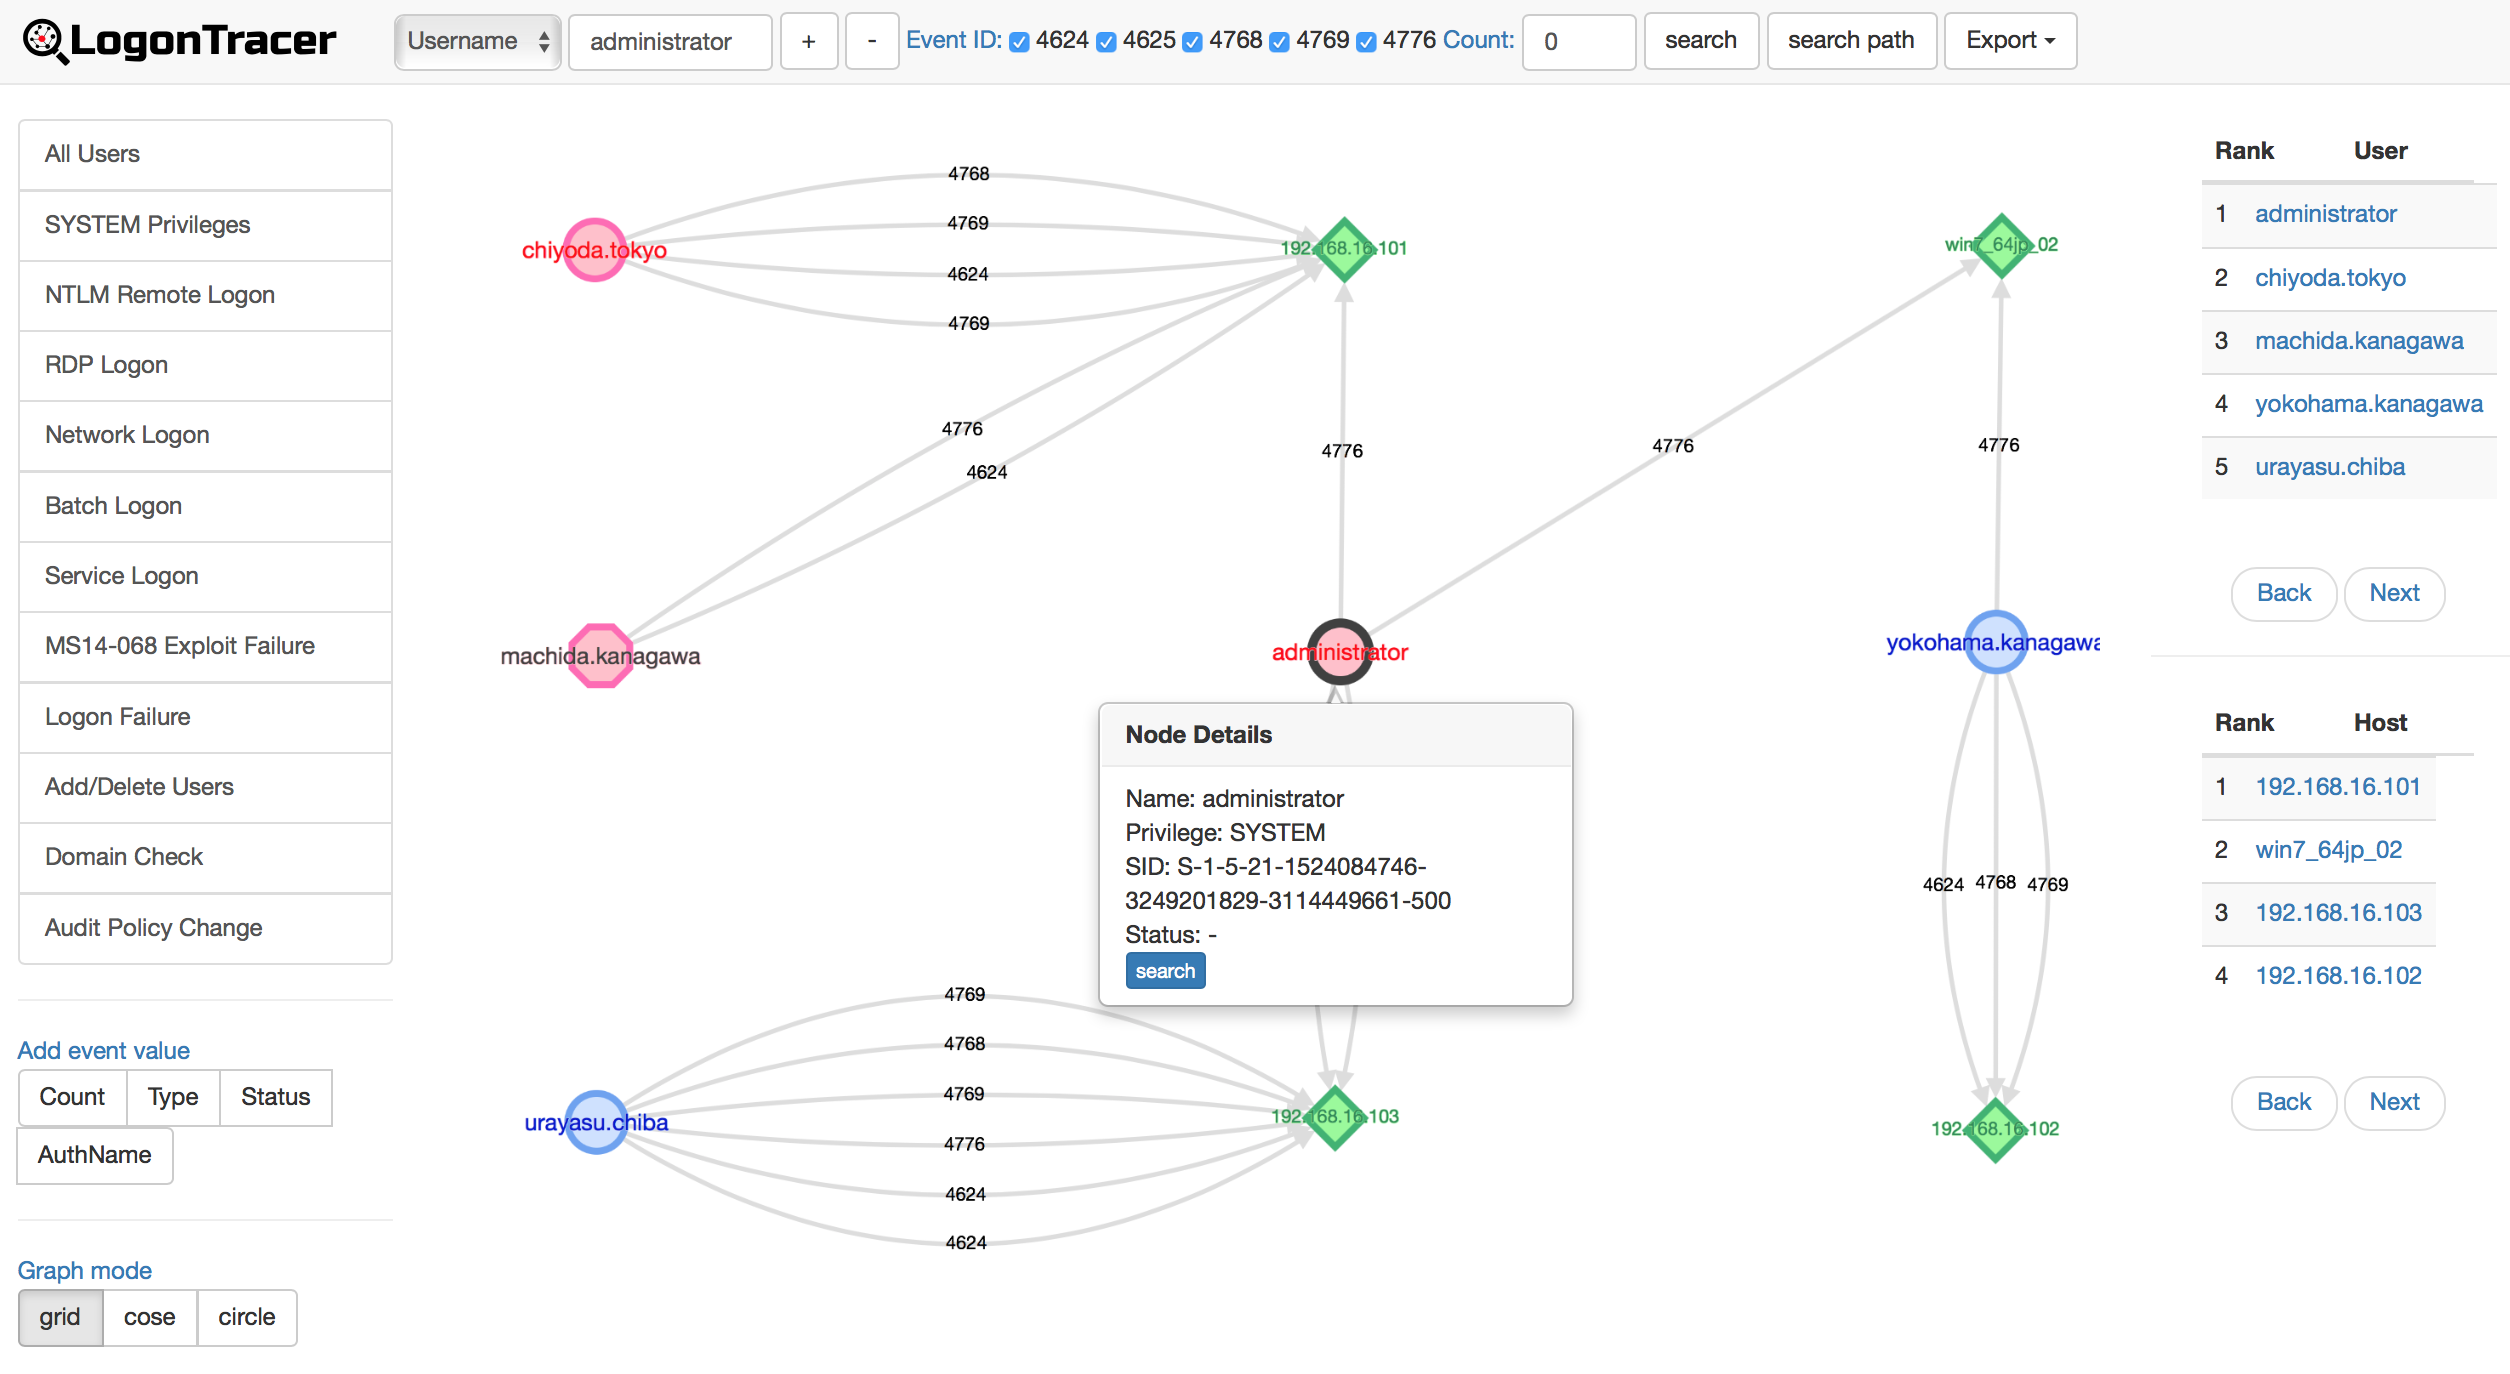Disable the 4776 event ID checkbox
The width and height of the screenshot is (2510, 1374).
click(x=1366, y=42)
